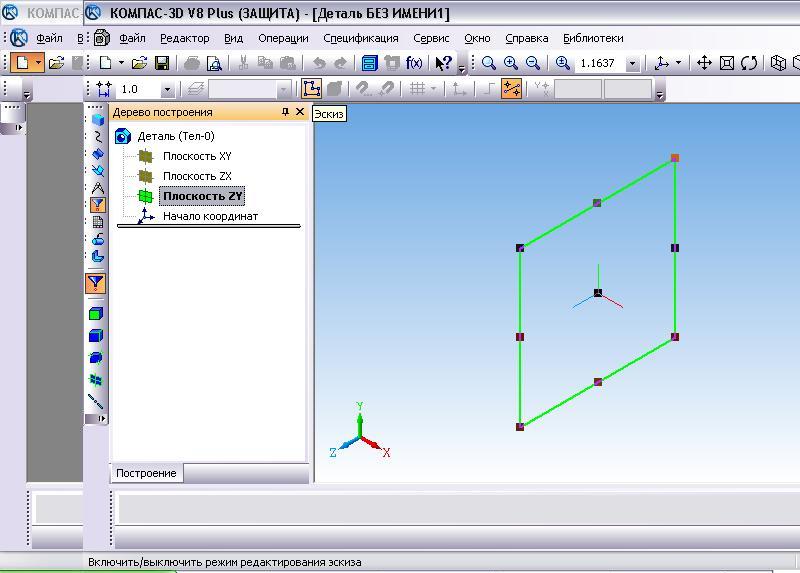The width and height of the screenshot is (800, 573).
Task: Toggle the highlighted Filter all funnel button
Action: click(95, 283)
